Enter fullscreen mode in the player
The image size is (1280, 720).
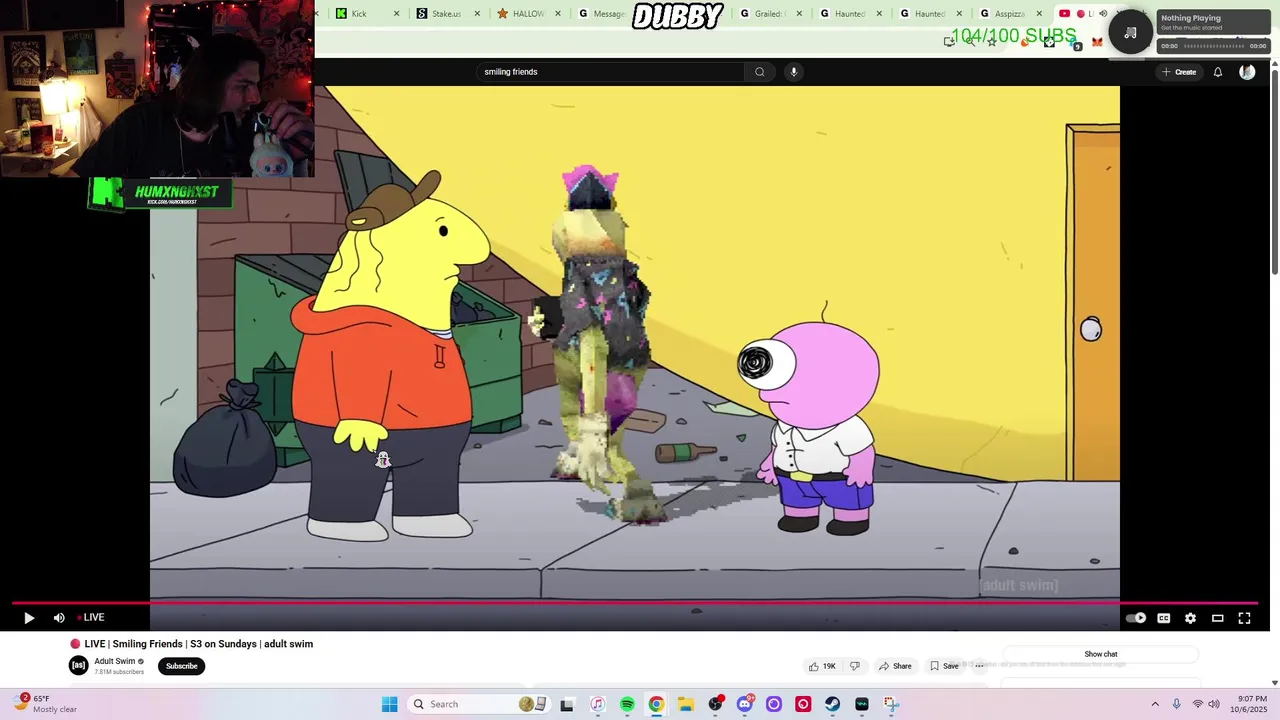coord(1245,618)
